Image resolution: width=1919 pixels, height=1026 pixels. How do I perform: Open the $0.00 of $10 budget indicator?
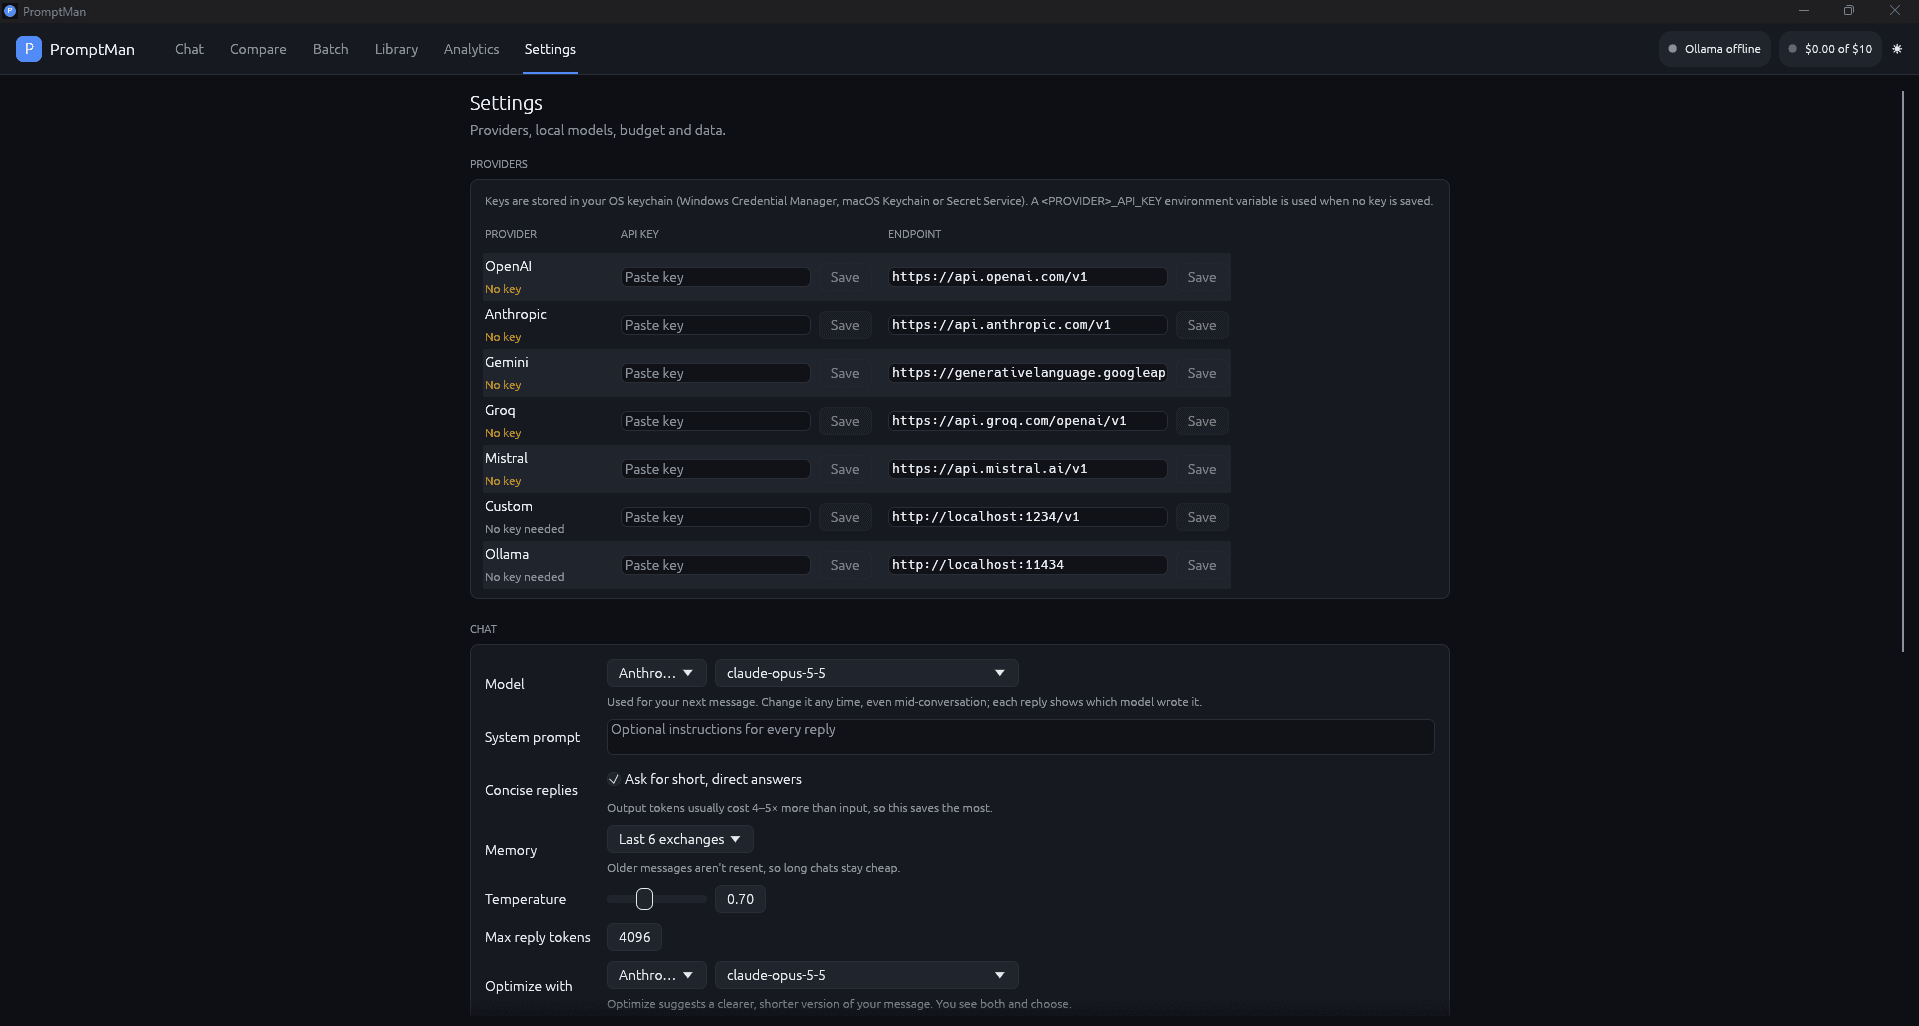(x=1830, y=48)
